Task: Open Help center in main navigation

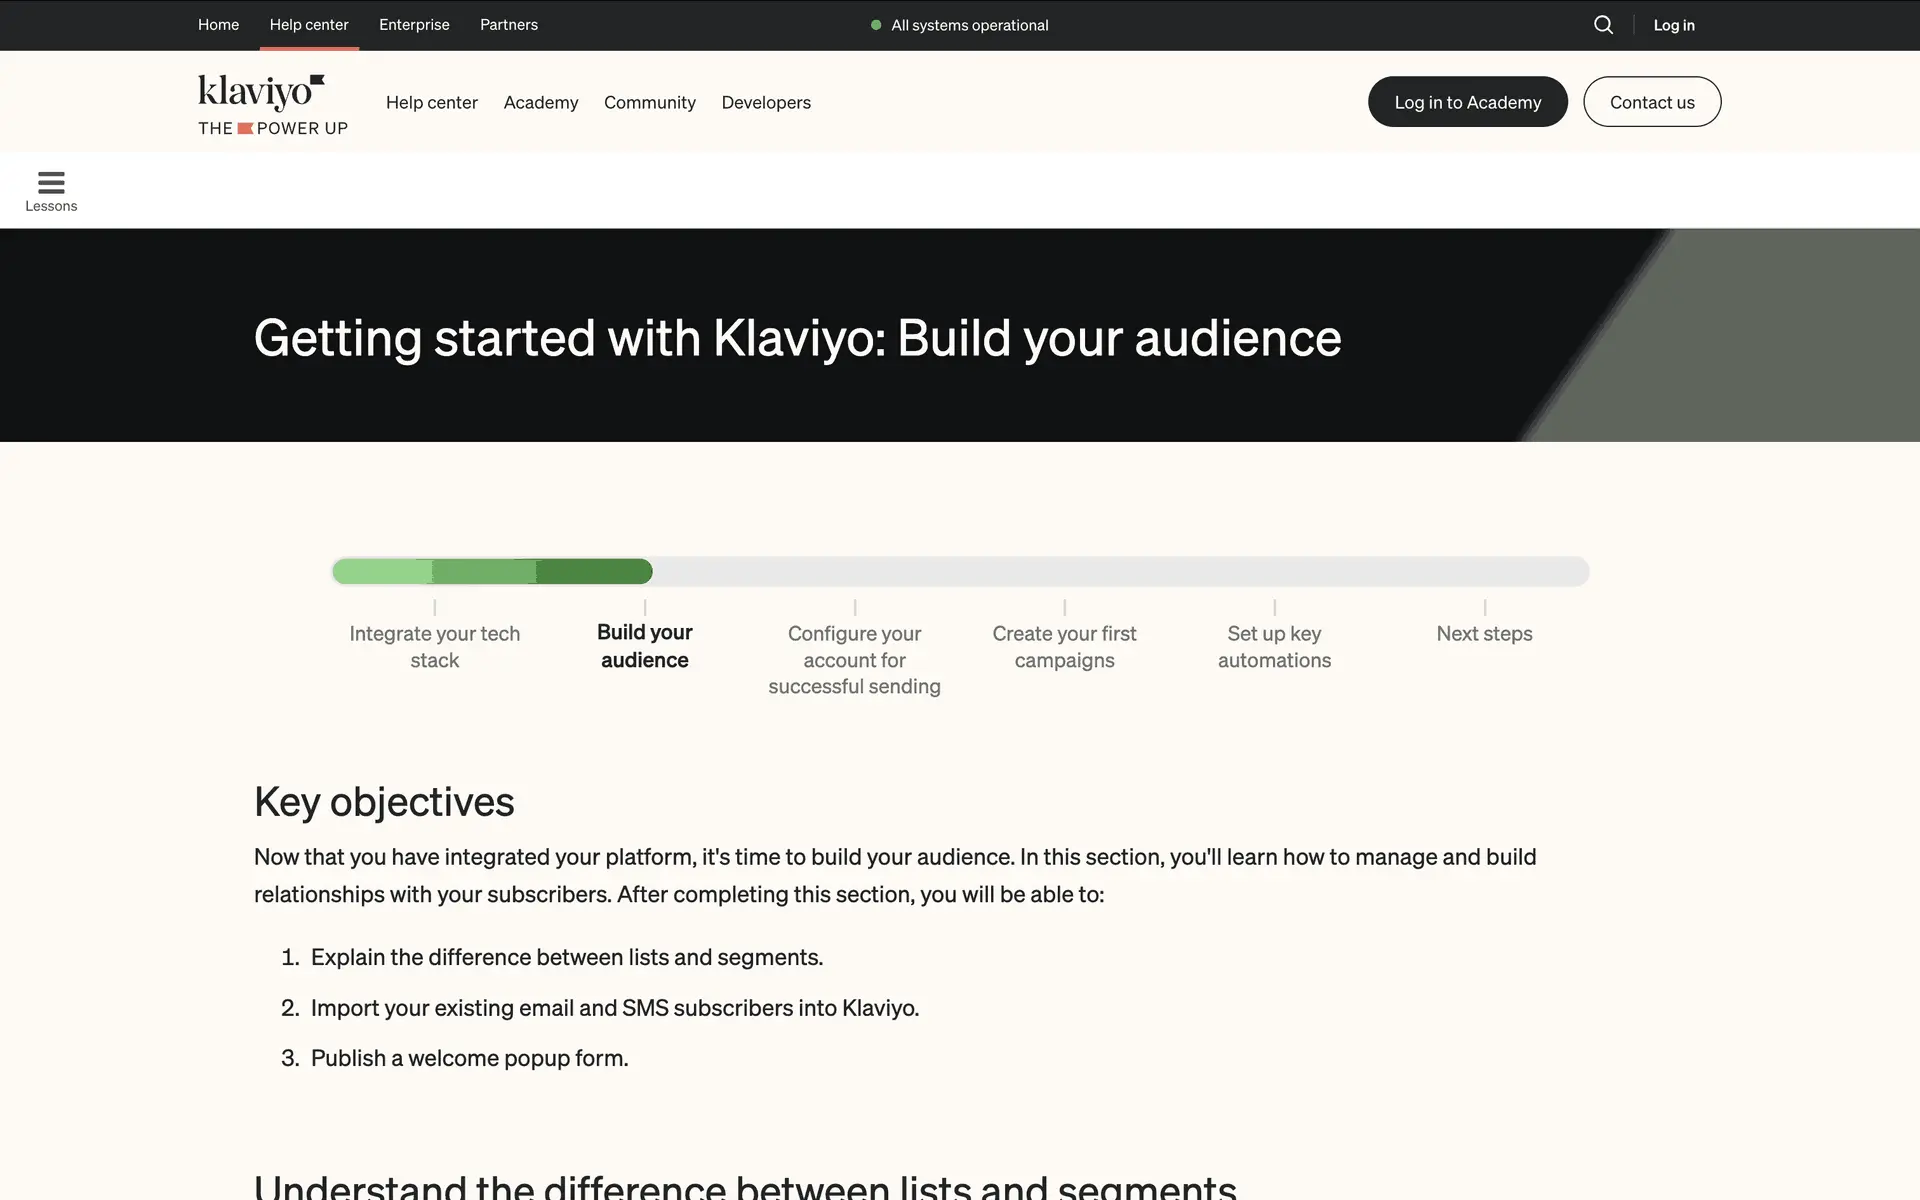Action: [431, 102]
